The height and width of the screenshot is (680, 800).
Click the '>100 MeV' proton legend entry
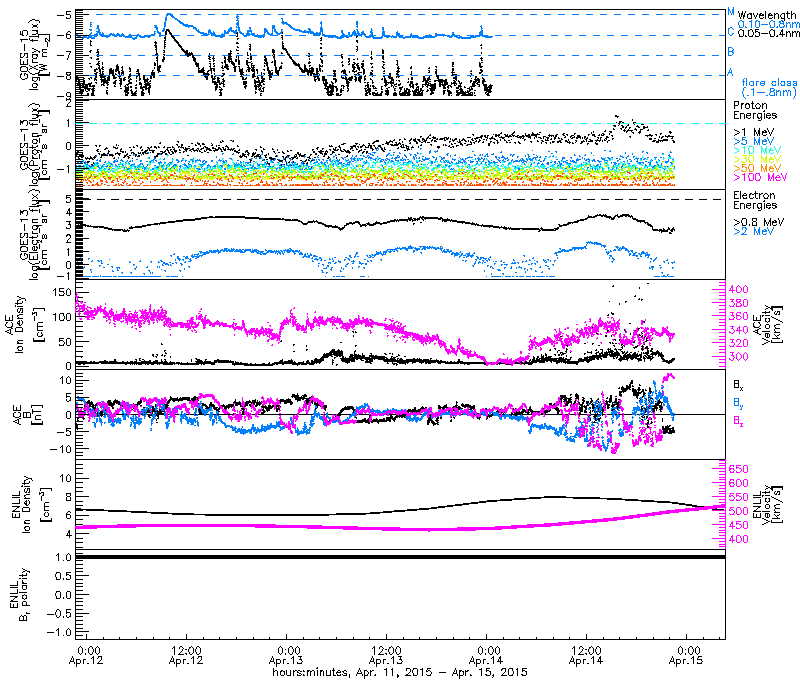(760, 178)
